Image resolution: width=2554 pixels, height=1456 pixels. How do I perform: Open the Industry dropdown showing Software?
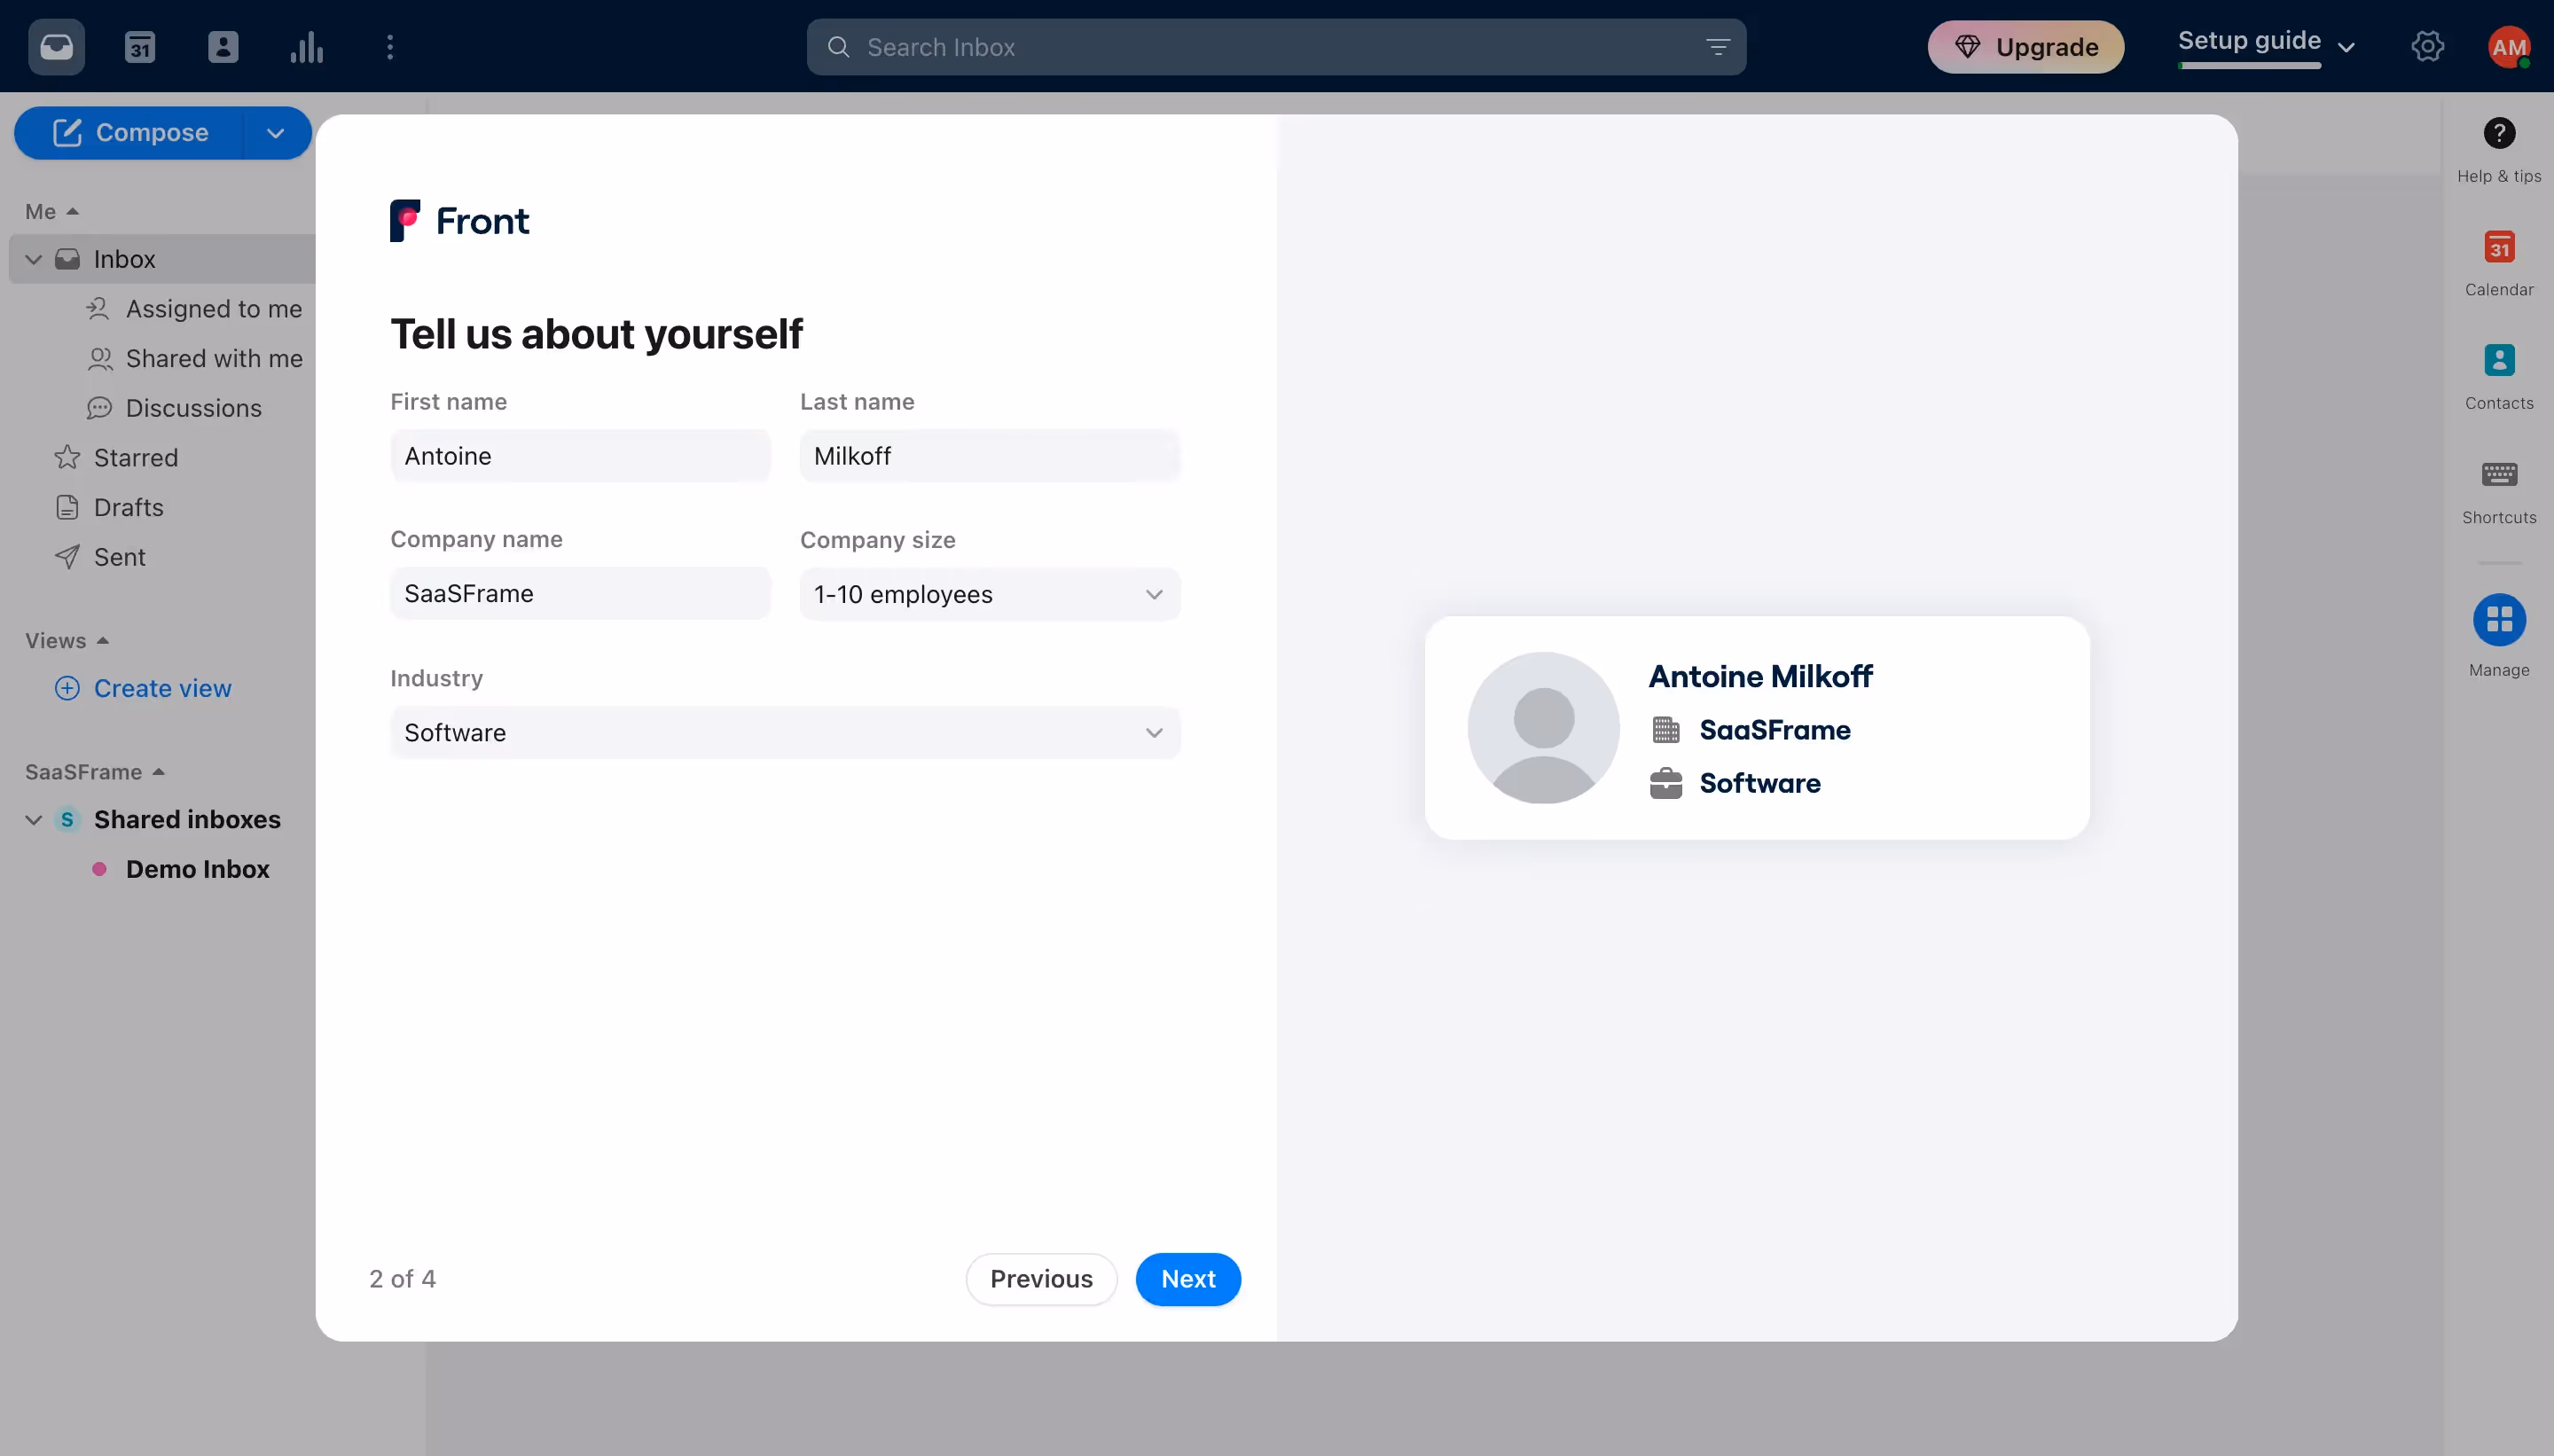pos(784,732)
